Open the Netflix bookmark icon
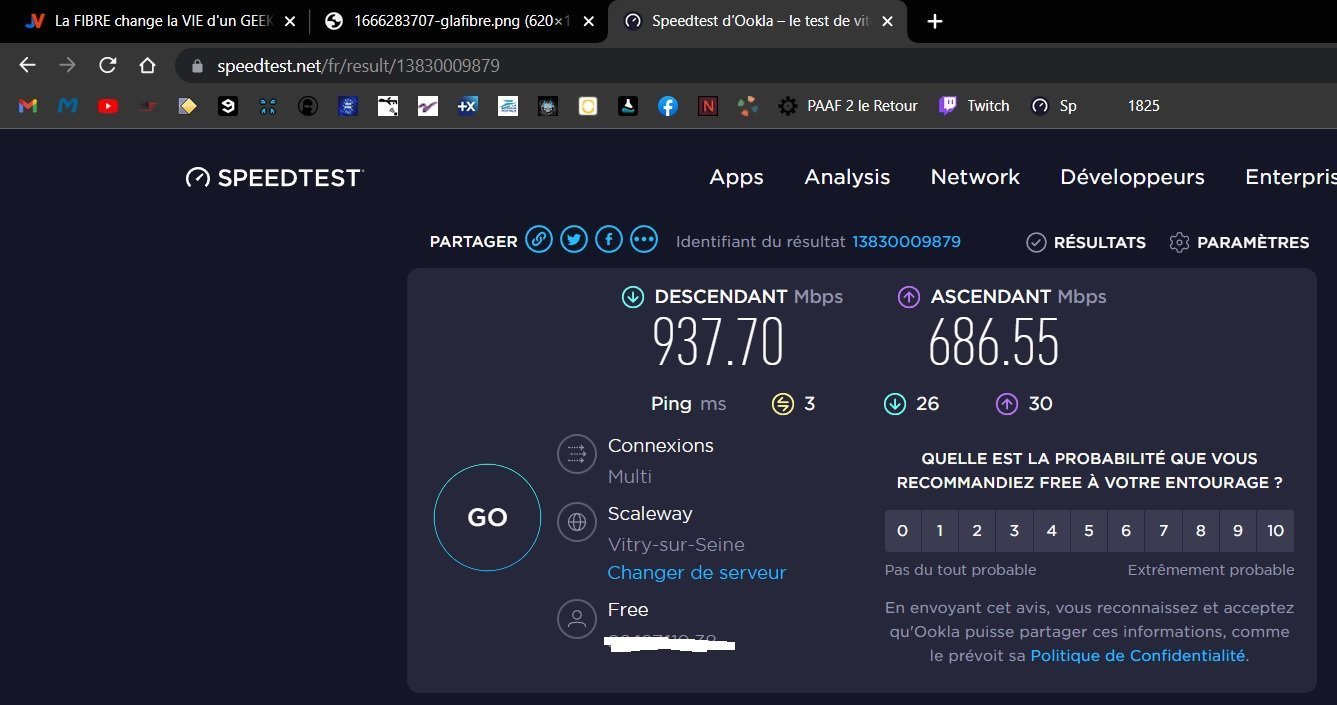 [708, 106]
